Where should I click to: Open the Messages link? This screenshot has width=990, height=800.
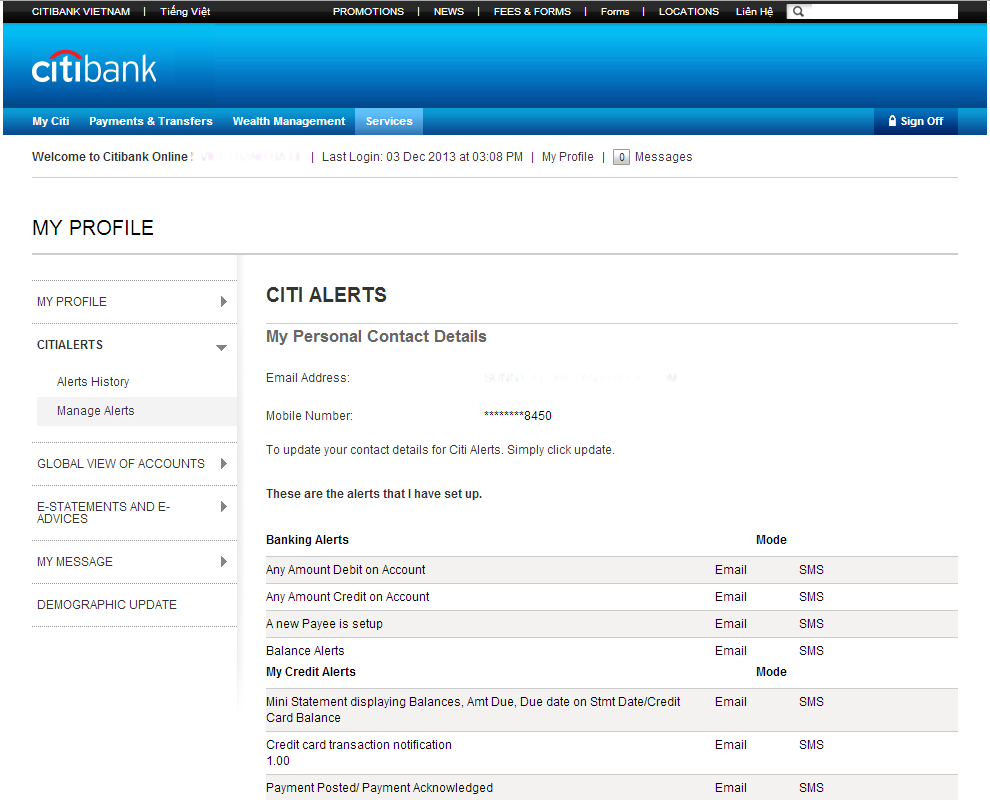tap(664, 157)
